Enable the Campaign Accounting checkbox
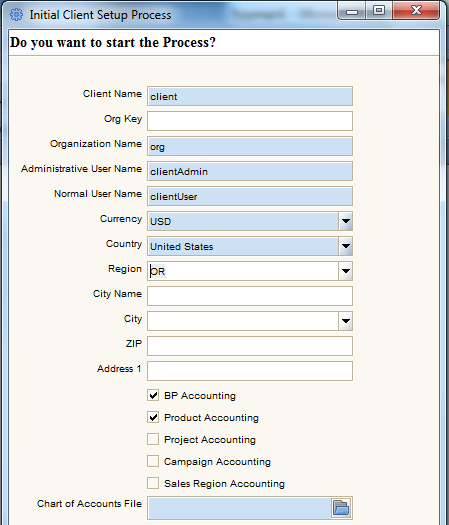Image resolution: width=449 pixels, height=525 pixels. tap(153, 461)
